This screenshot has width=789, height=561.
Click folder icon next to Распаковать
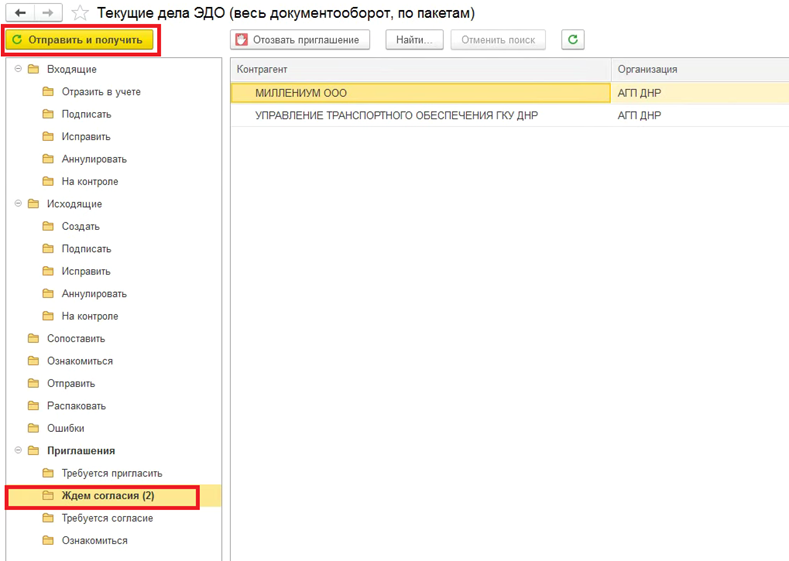point(33,406)
